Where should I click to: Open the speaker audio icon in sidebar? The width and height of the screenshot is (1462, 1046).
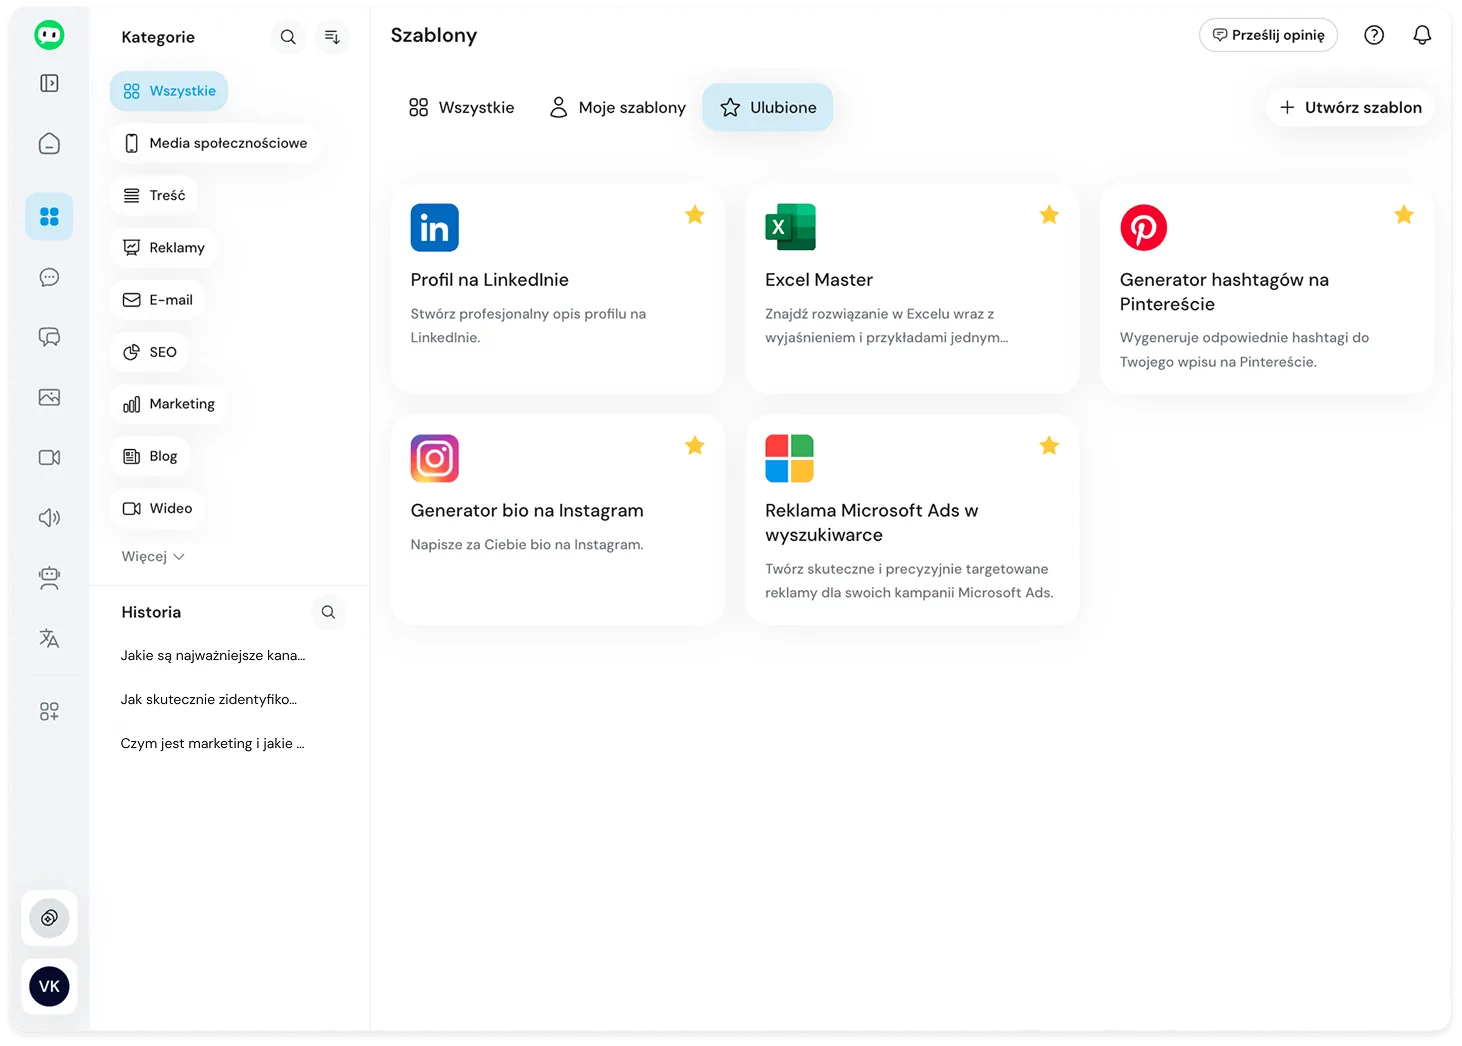tap(49, 517)
